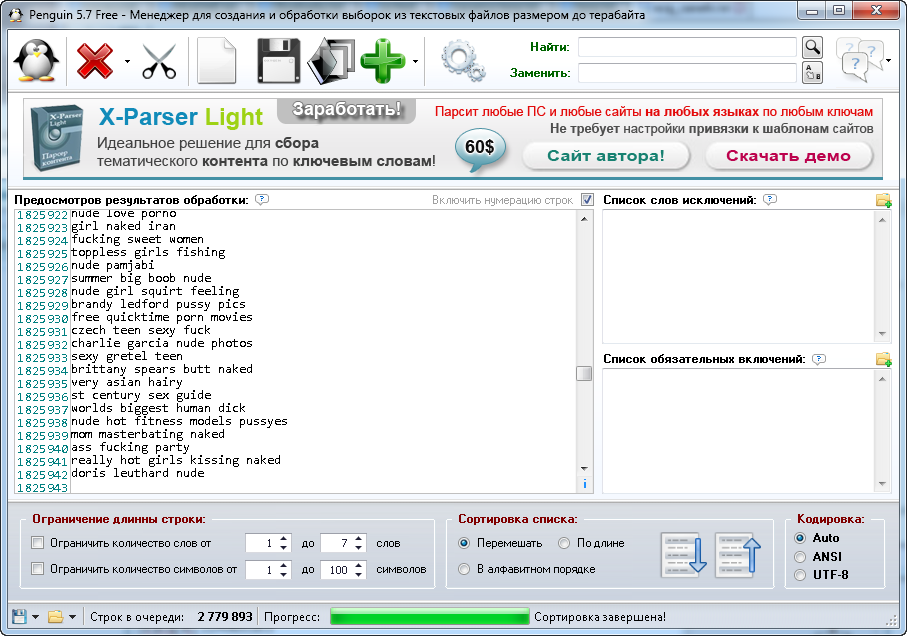
Task: Click the scissors cut icon
Action: (159, 61)
